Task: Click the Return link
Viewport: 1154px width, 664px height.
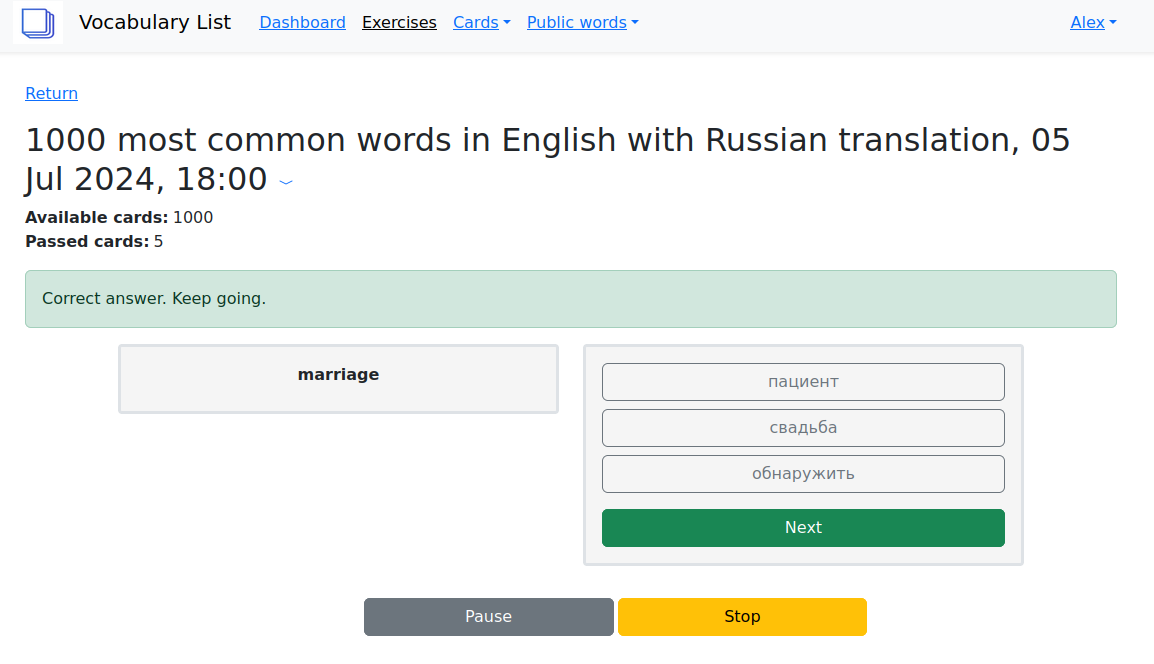Action: point(51,93)
